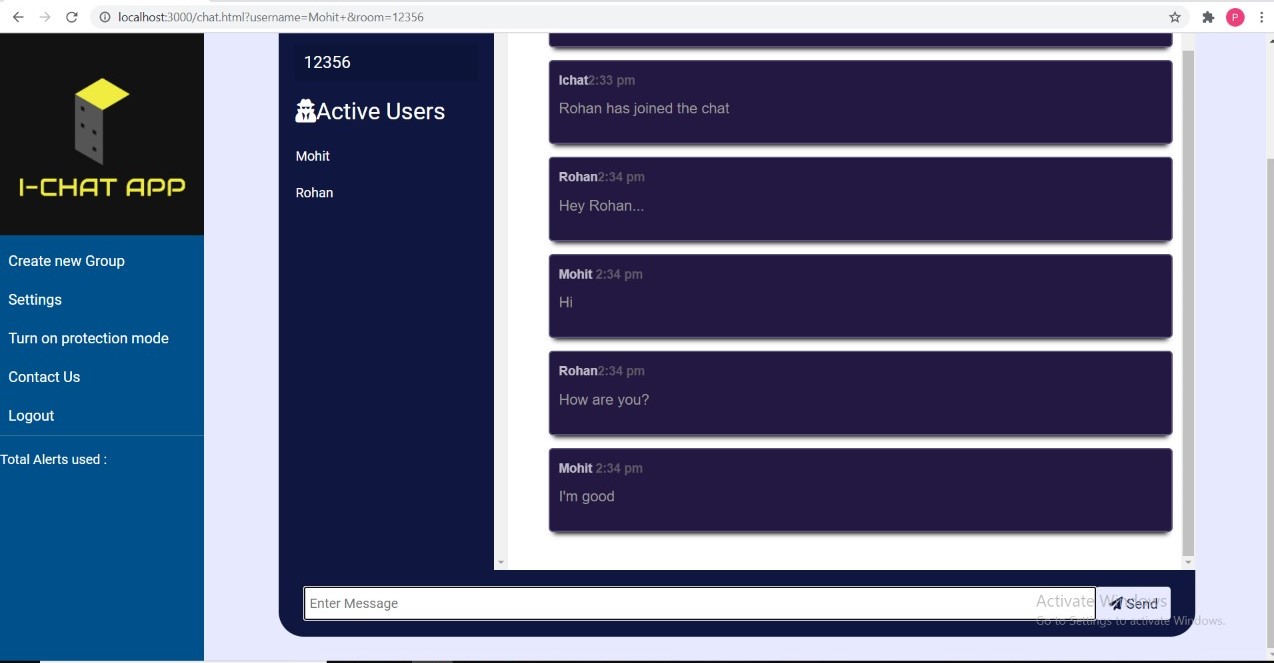Open Create new Group
This screenshot has height=663, width=1274.
[66, 261]
